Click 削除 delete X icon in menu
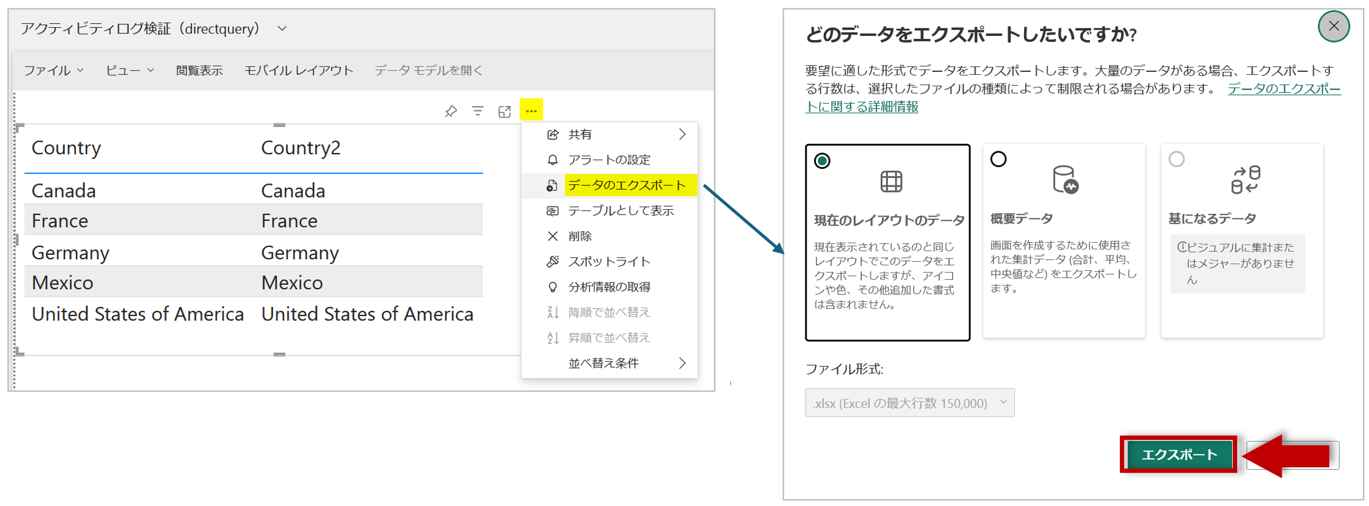The width and height of the screenshot is (1369, 506). pyautogui.click(x=552, y=236)
